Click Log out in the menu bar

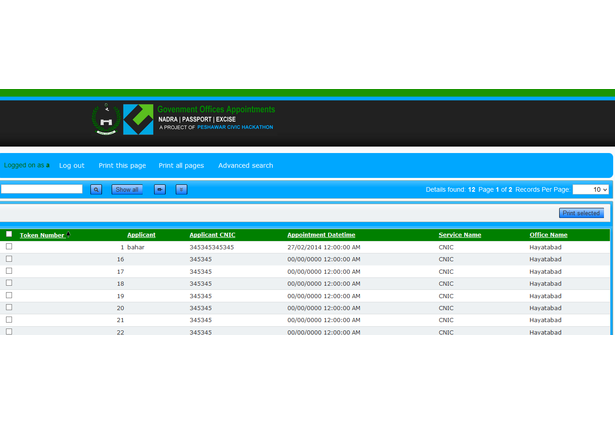pyautogui.click(x=71, y=166)
